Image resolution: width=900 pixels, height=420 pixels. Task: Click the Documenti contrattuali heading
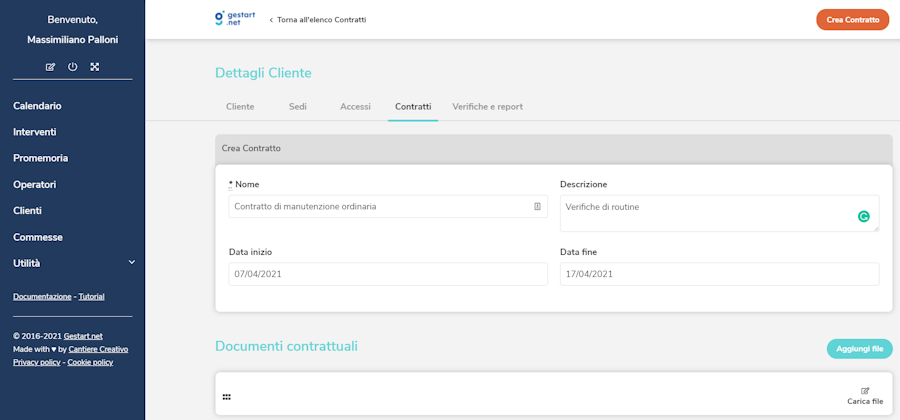click(286, 346)
